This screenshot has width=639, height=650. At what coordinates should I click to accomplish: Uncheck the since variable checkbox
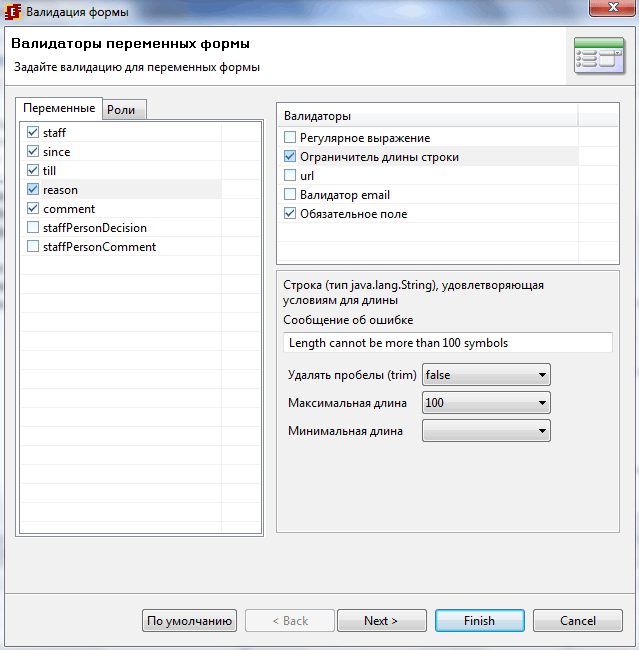33,151
